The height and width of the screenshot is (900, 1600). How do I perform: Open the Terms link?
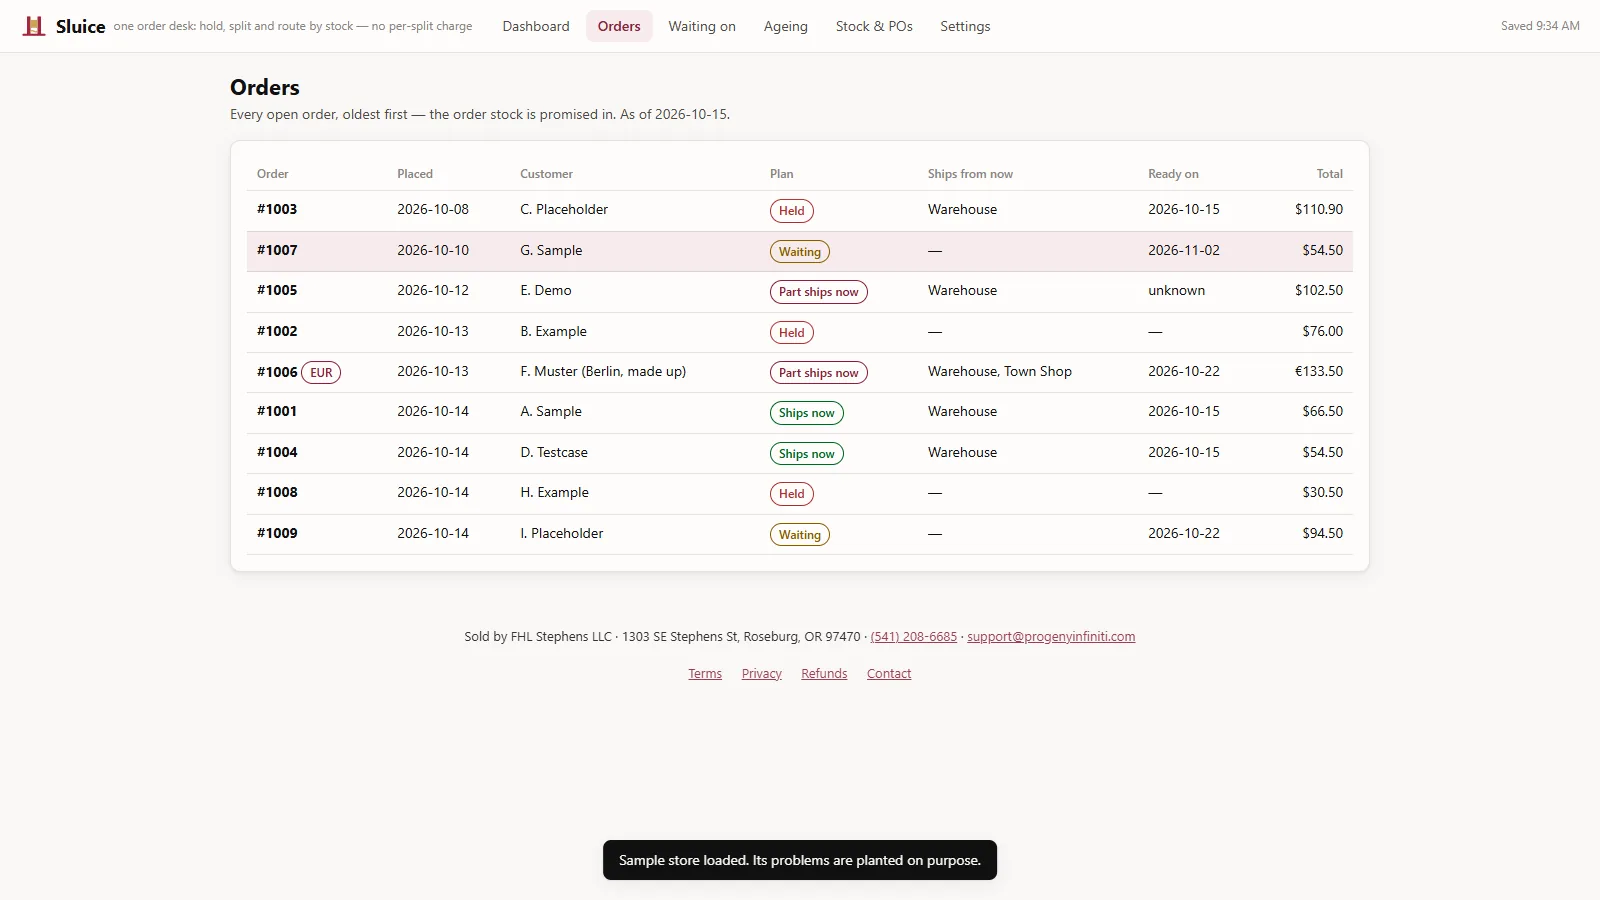(x=705, y=674)
